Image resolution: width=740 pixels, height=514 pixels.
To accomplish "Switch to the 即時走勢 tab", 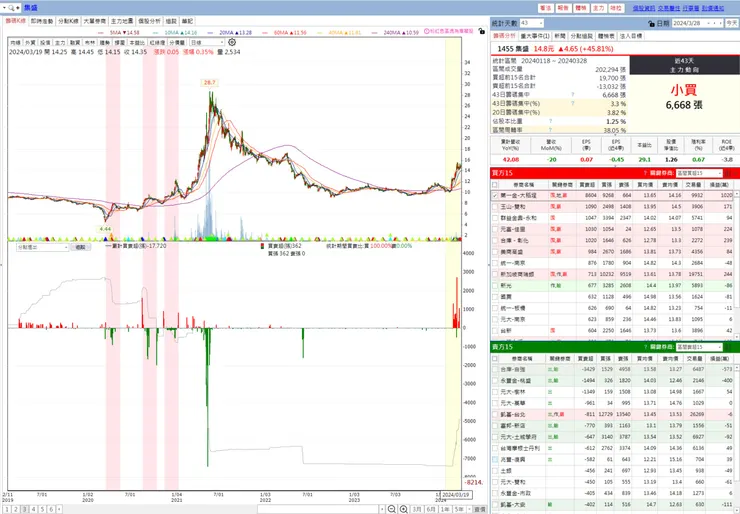I will [x=42, y=21].
